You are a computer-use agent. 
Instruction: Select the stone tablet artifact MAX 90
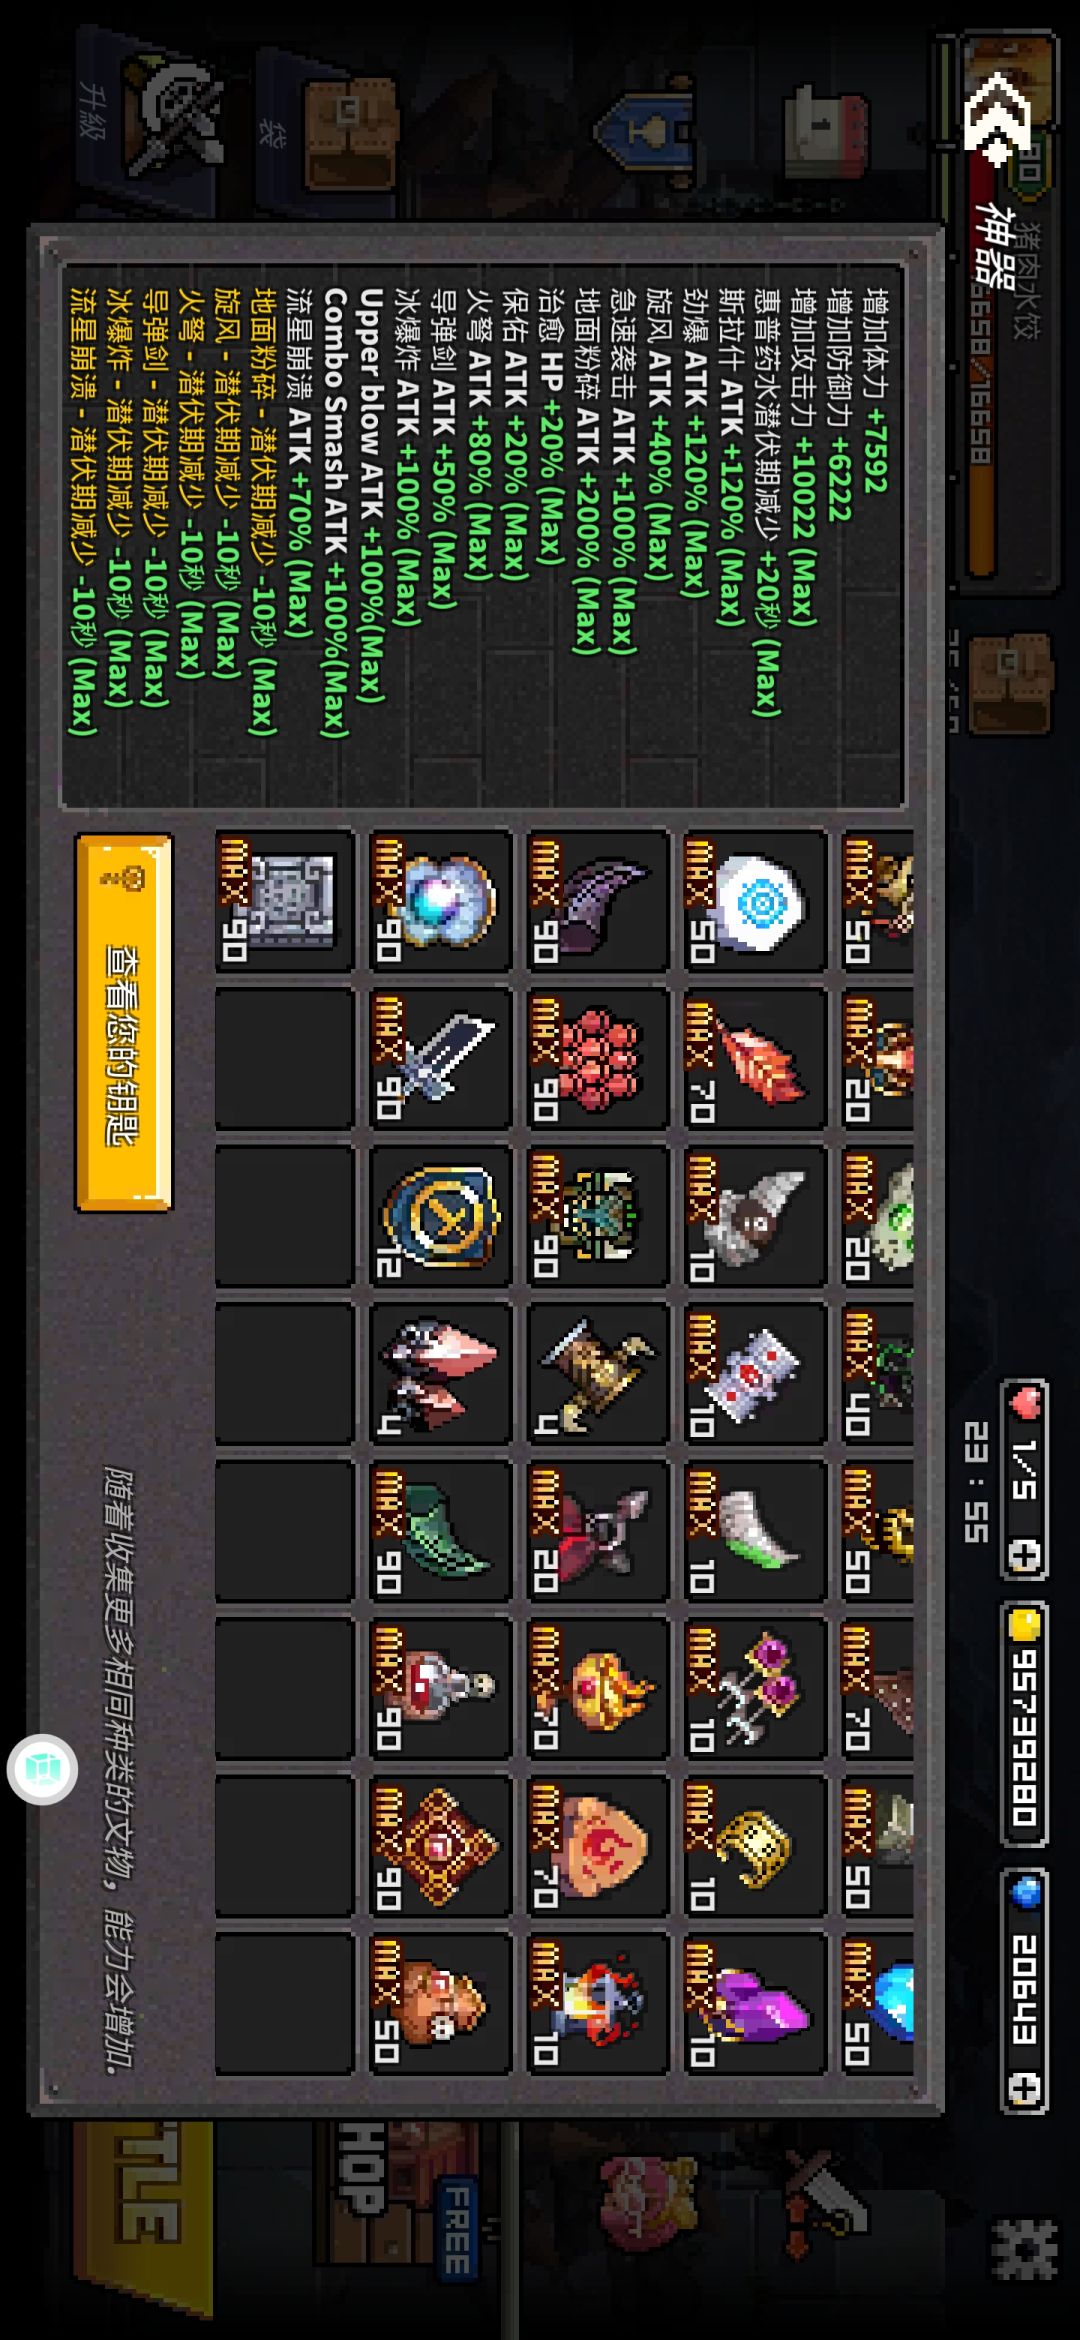tap(284, 901)
